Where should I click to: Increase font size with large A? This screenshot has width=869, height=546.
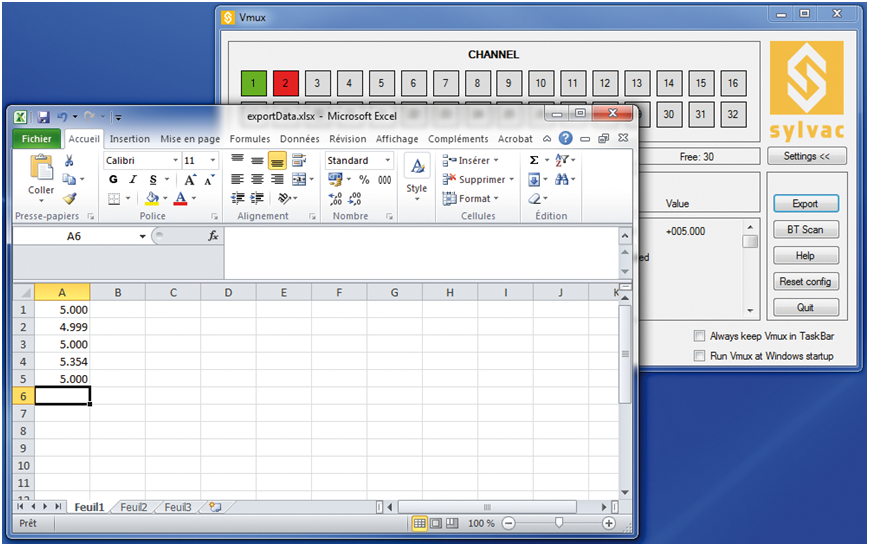pyautogui.click(x=190, y=180)
